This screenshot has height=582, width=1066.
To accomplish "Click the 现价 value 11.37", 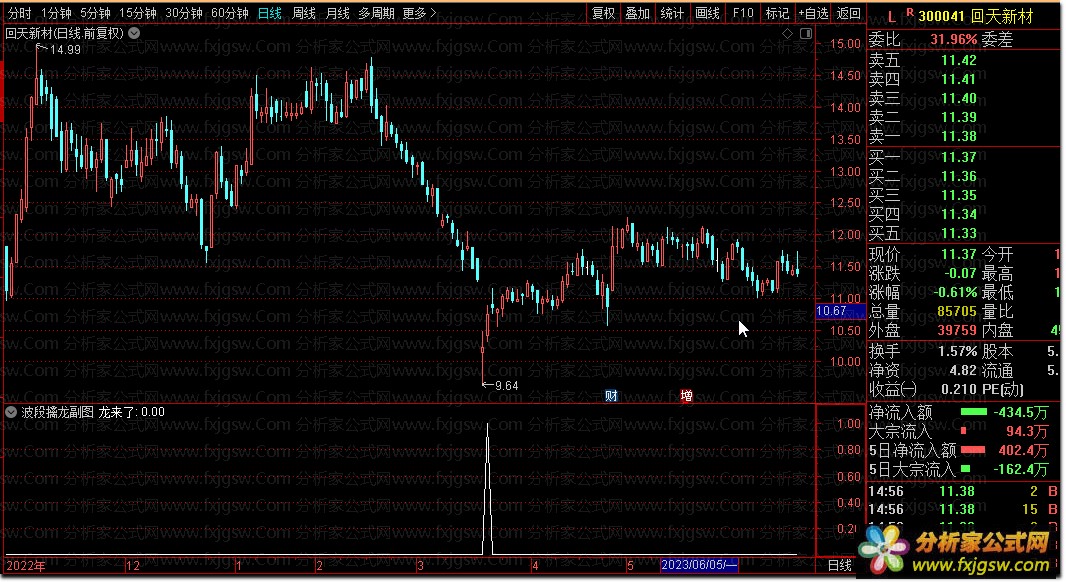I will [959, 254].
